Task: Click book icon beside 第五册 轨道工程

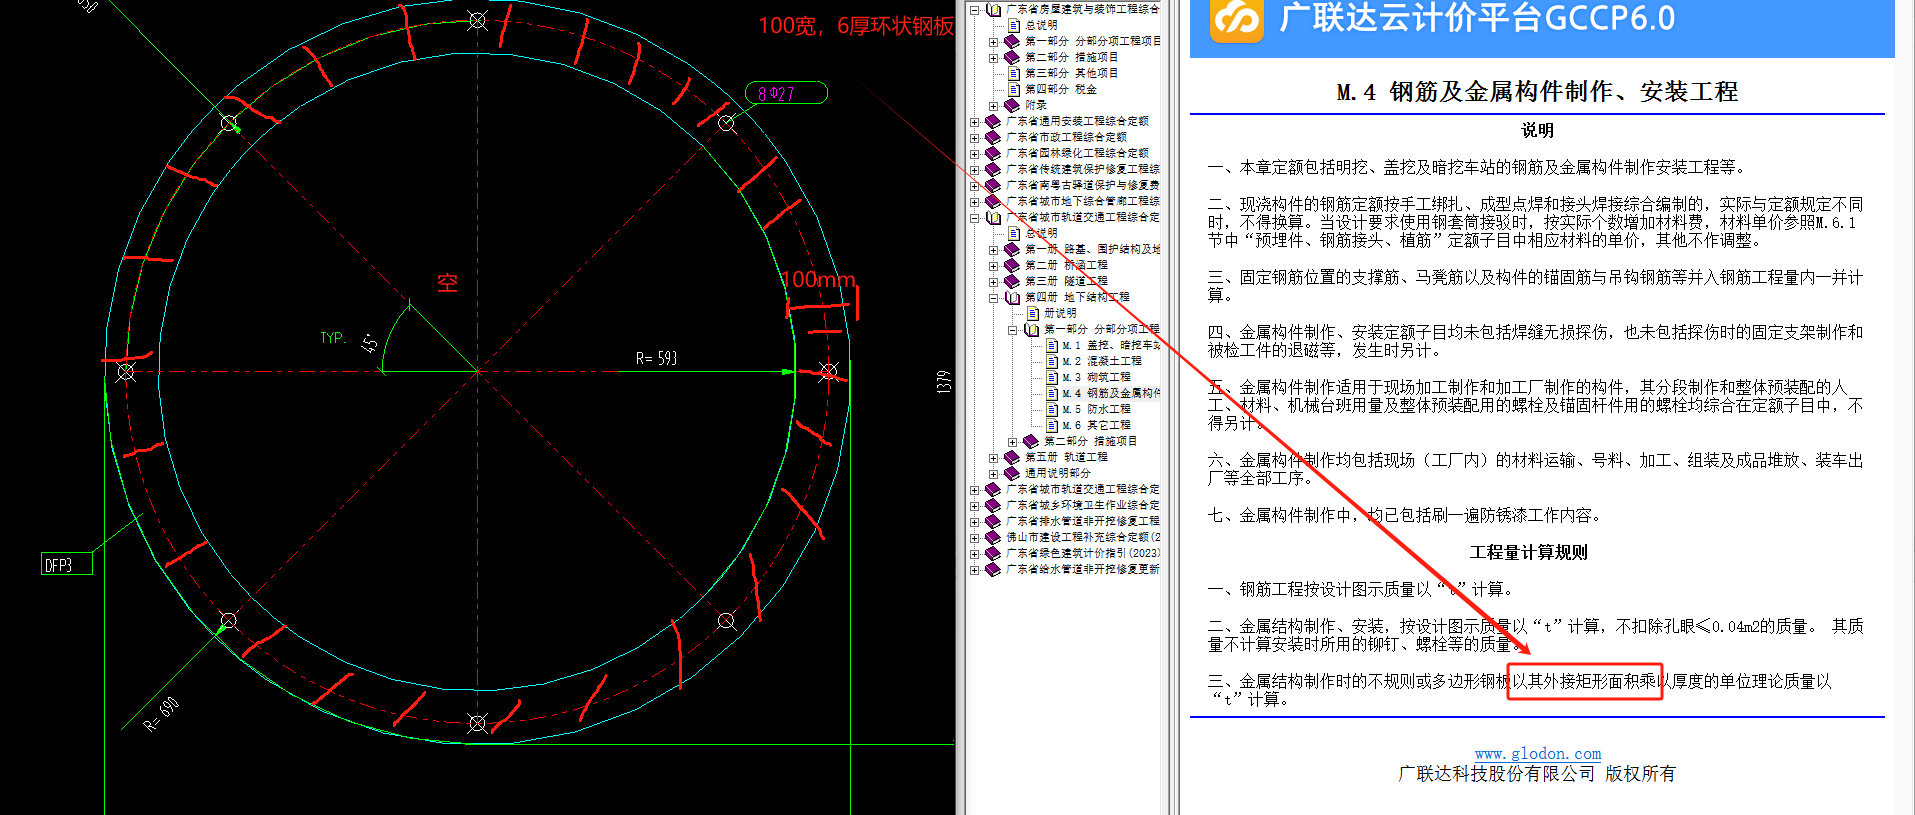Action: tap(1011, 457)
